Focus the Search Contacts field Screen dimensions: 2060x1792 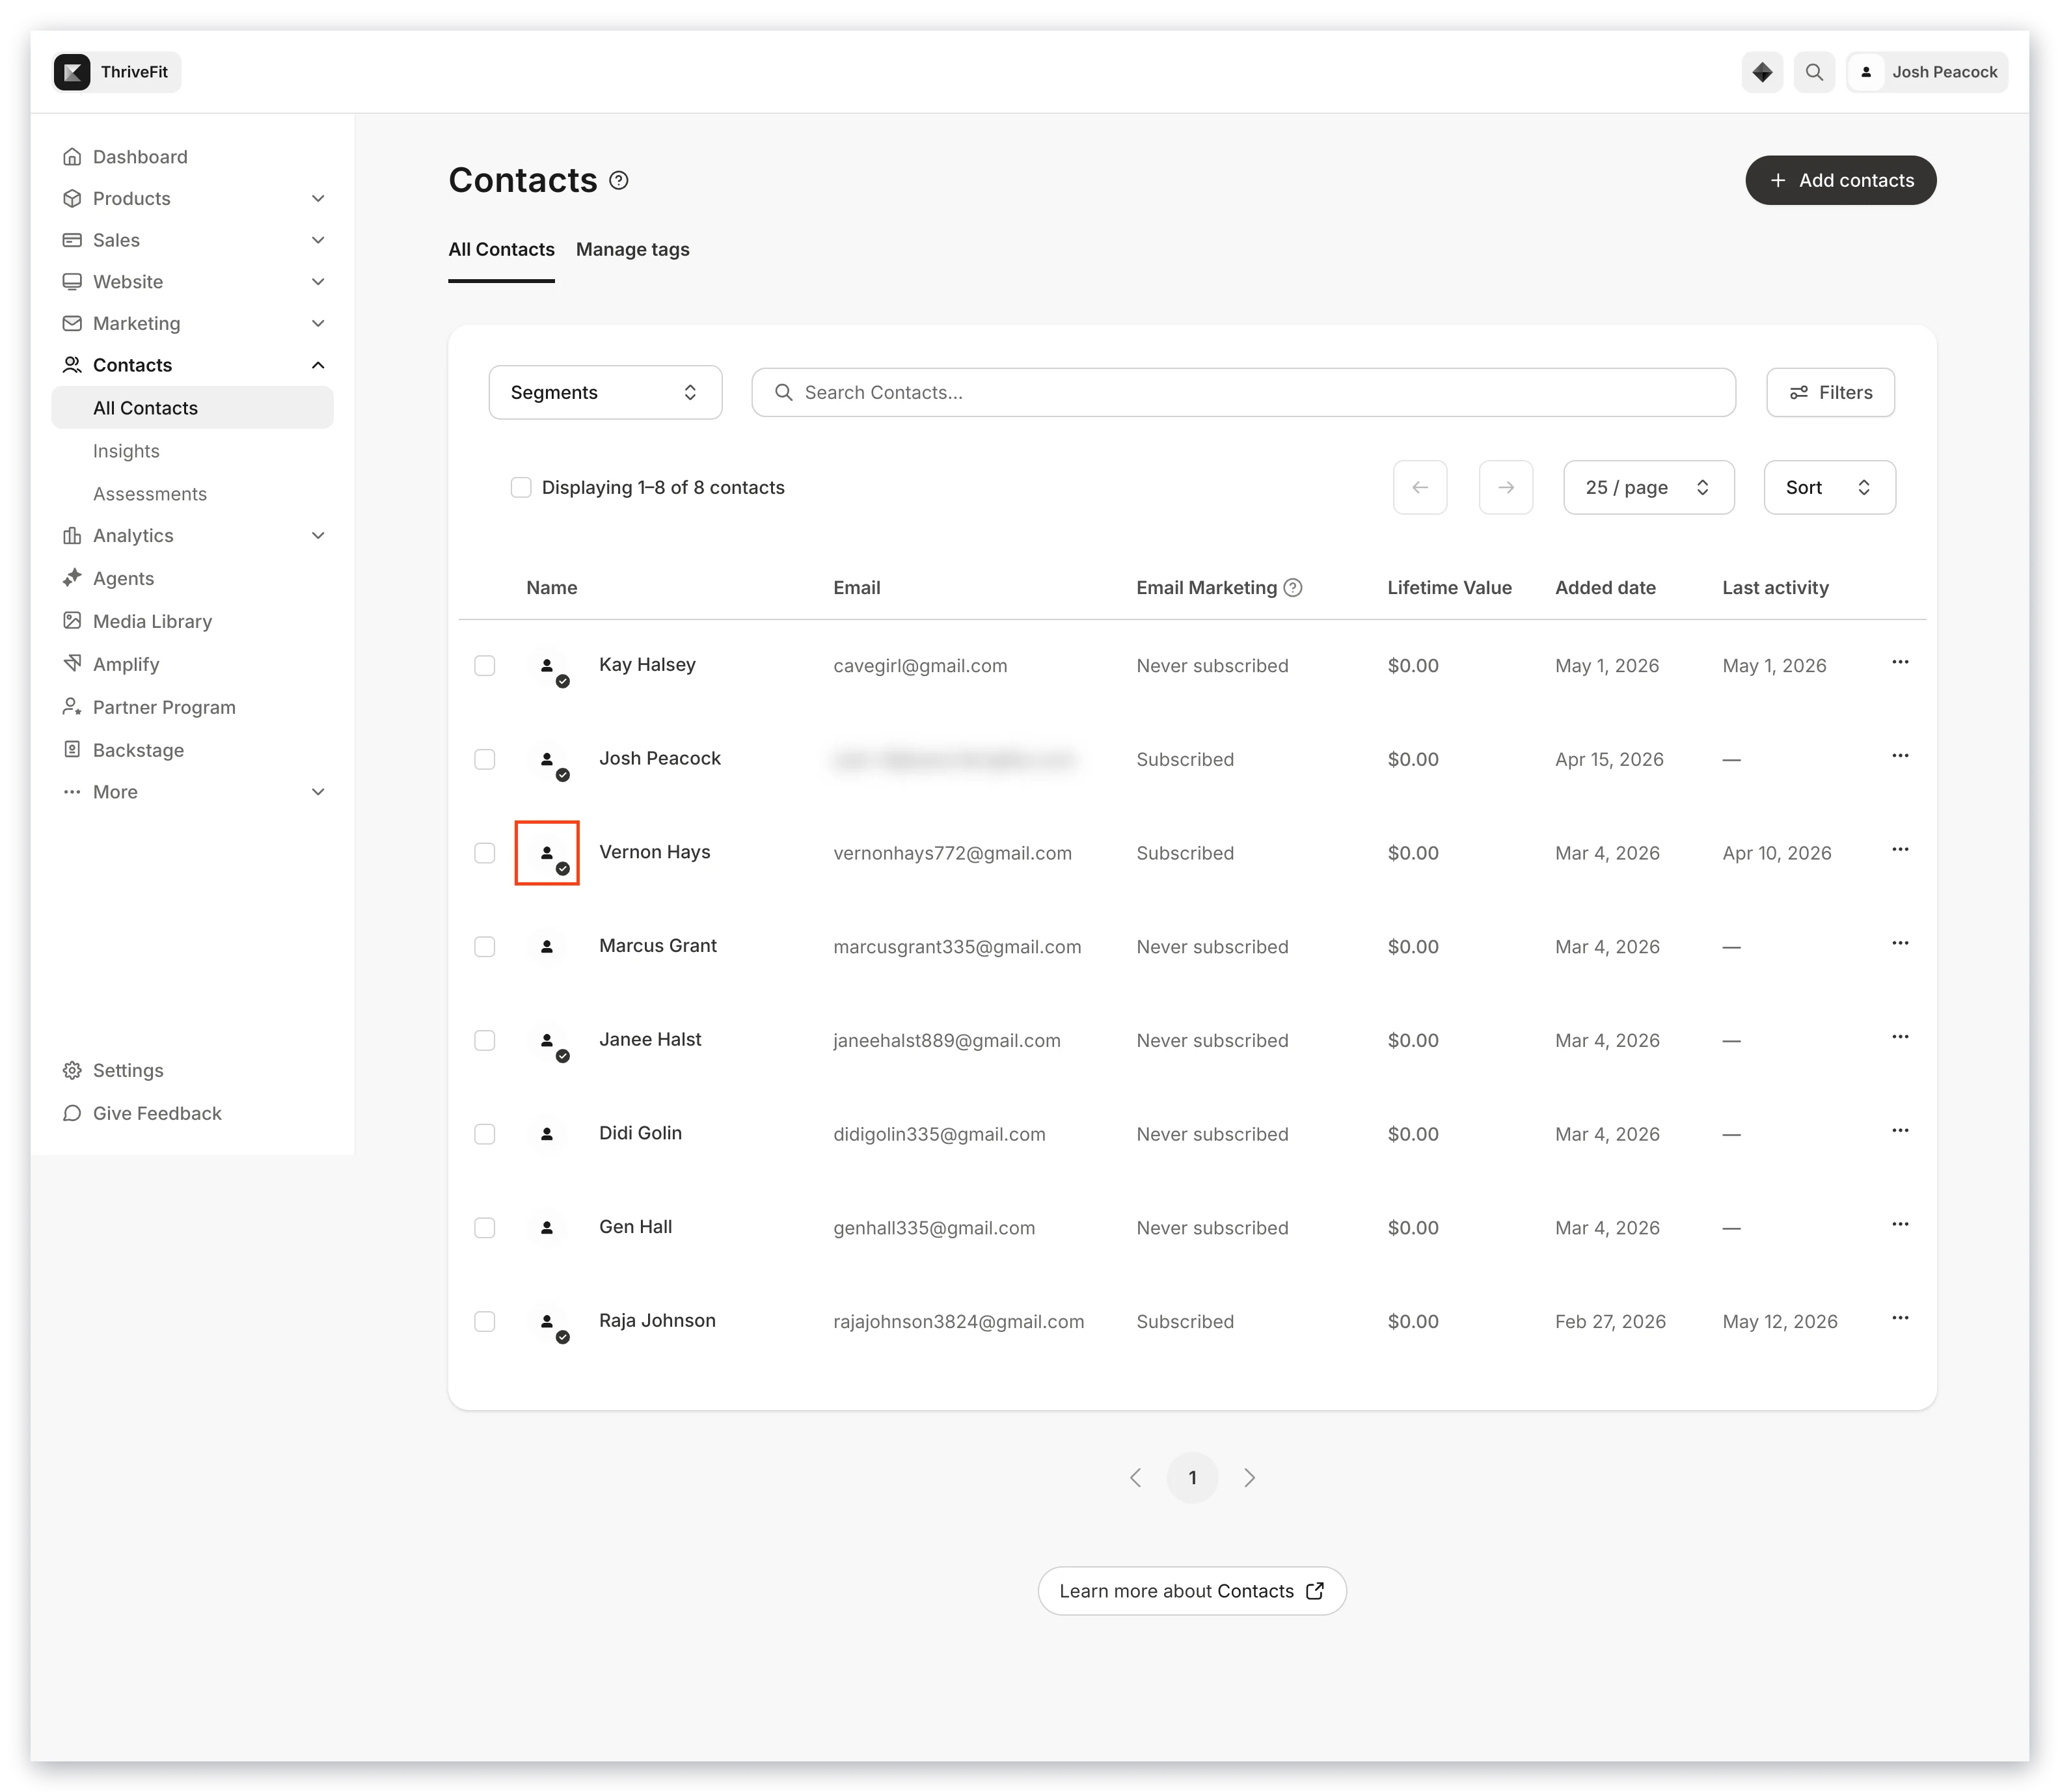[1243, 392]
